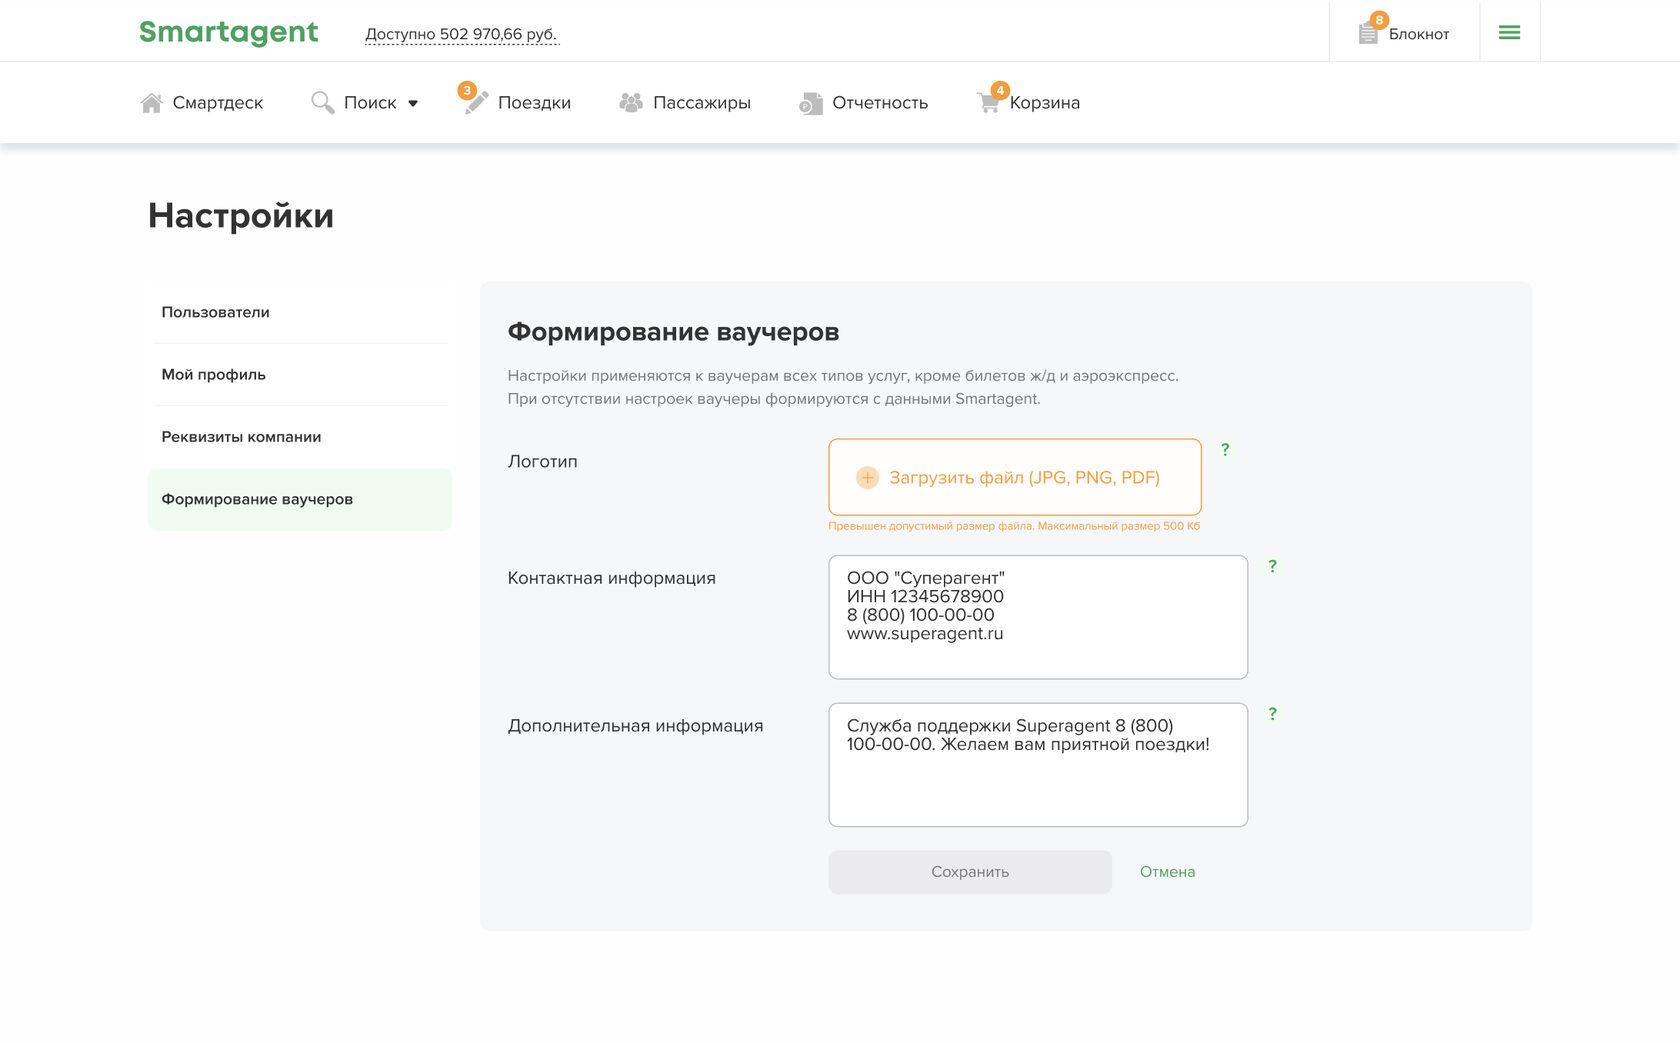Click into the Контактная информация text area
Viewport: 1680px width, 1043px height.
pos(1037,617)
